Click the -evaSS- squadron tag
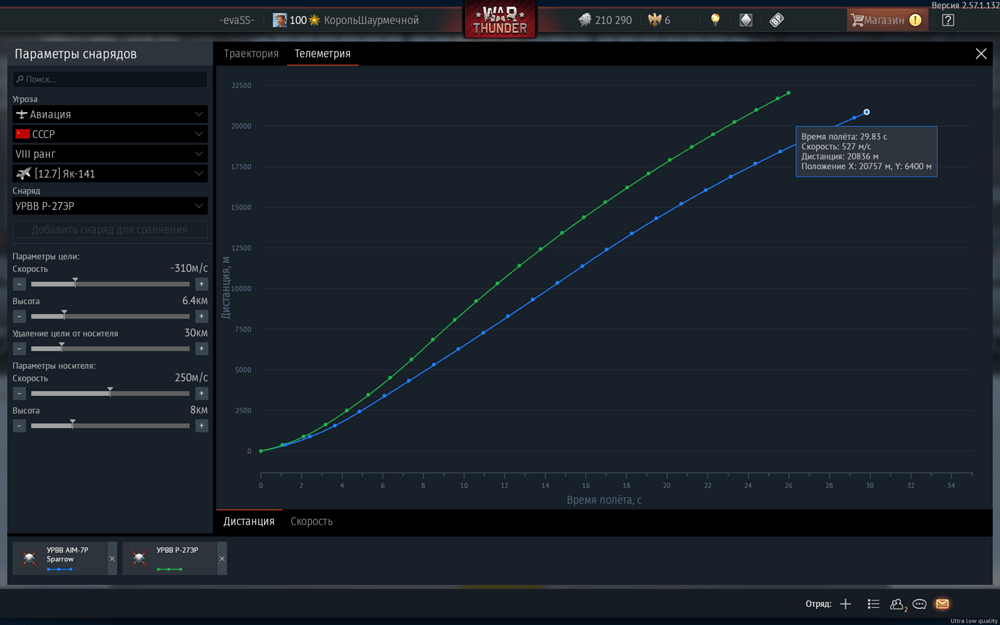This screenshot has width=1000, height=625. [x=237, y=20]
